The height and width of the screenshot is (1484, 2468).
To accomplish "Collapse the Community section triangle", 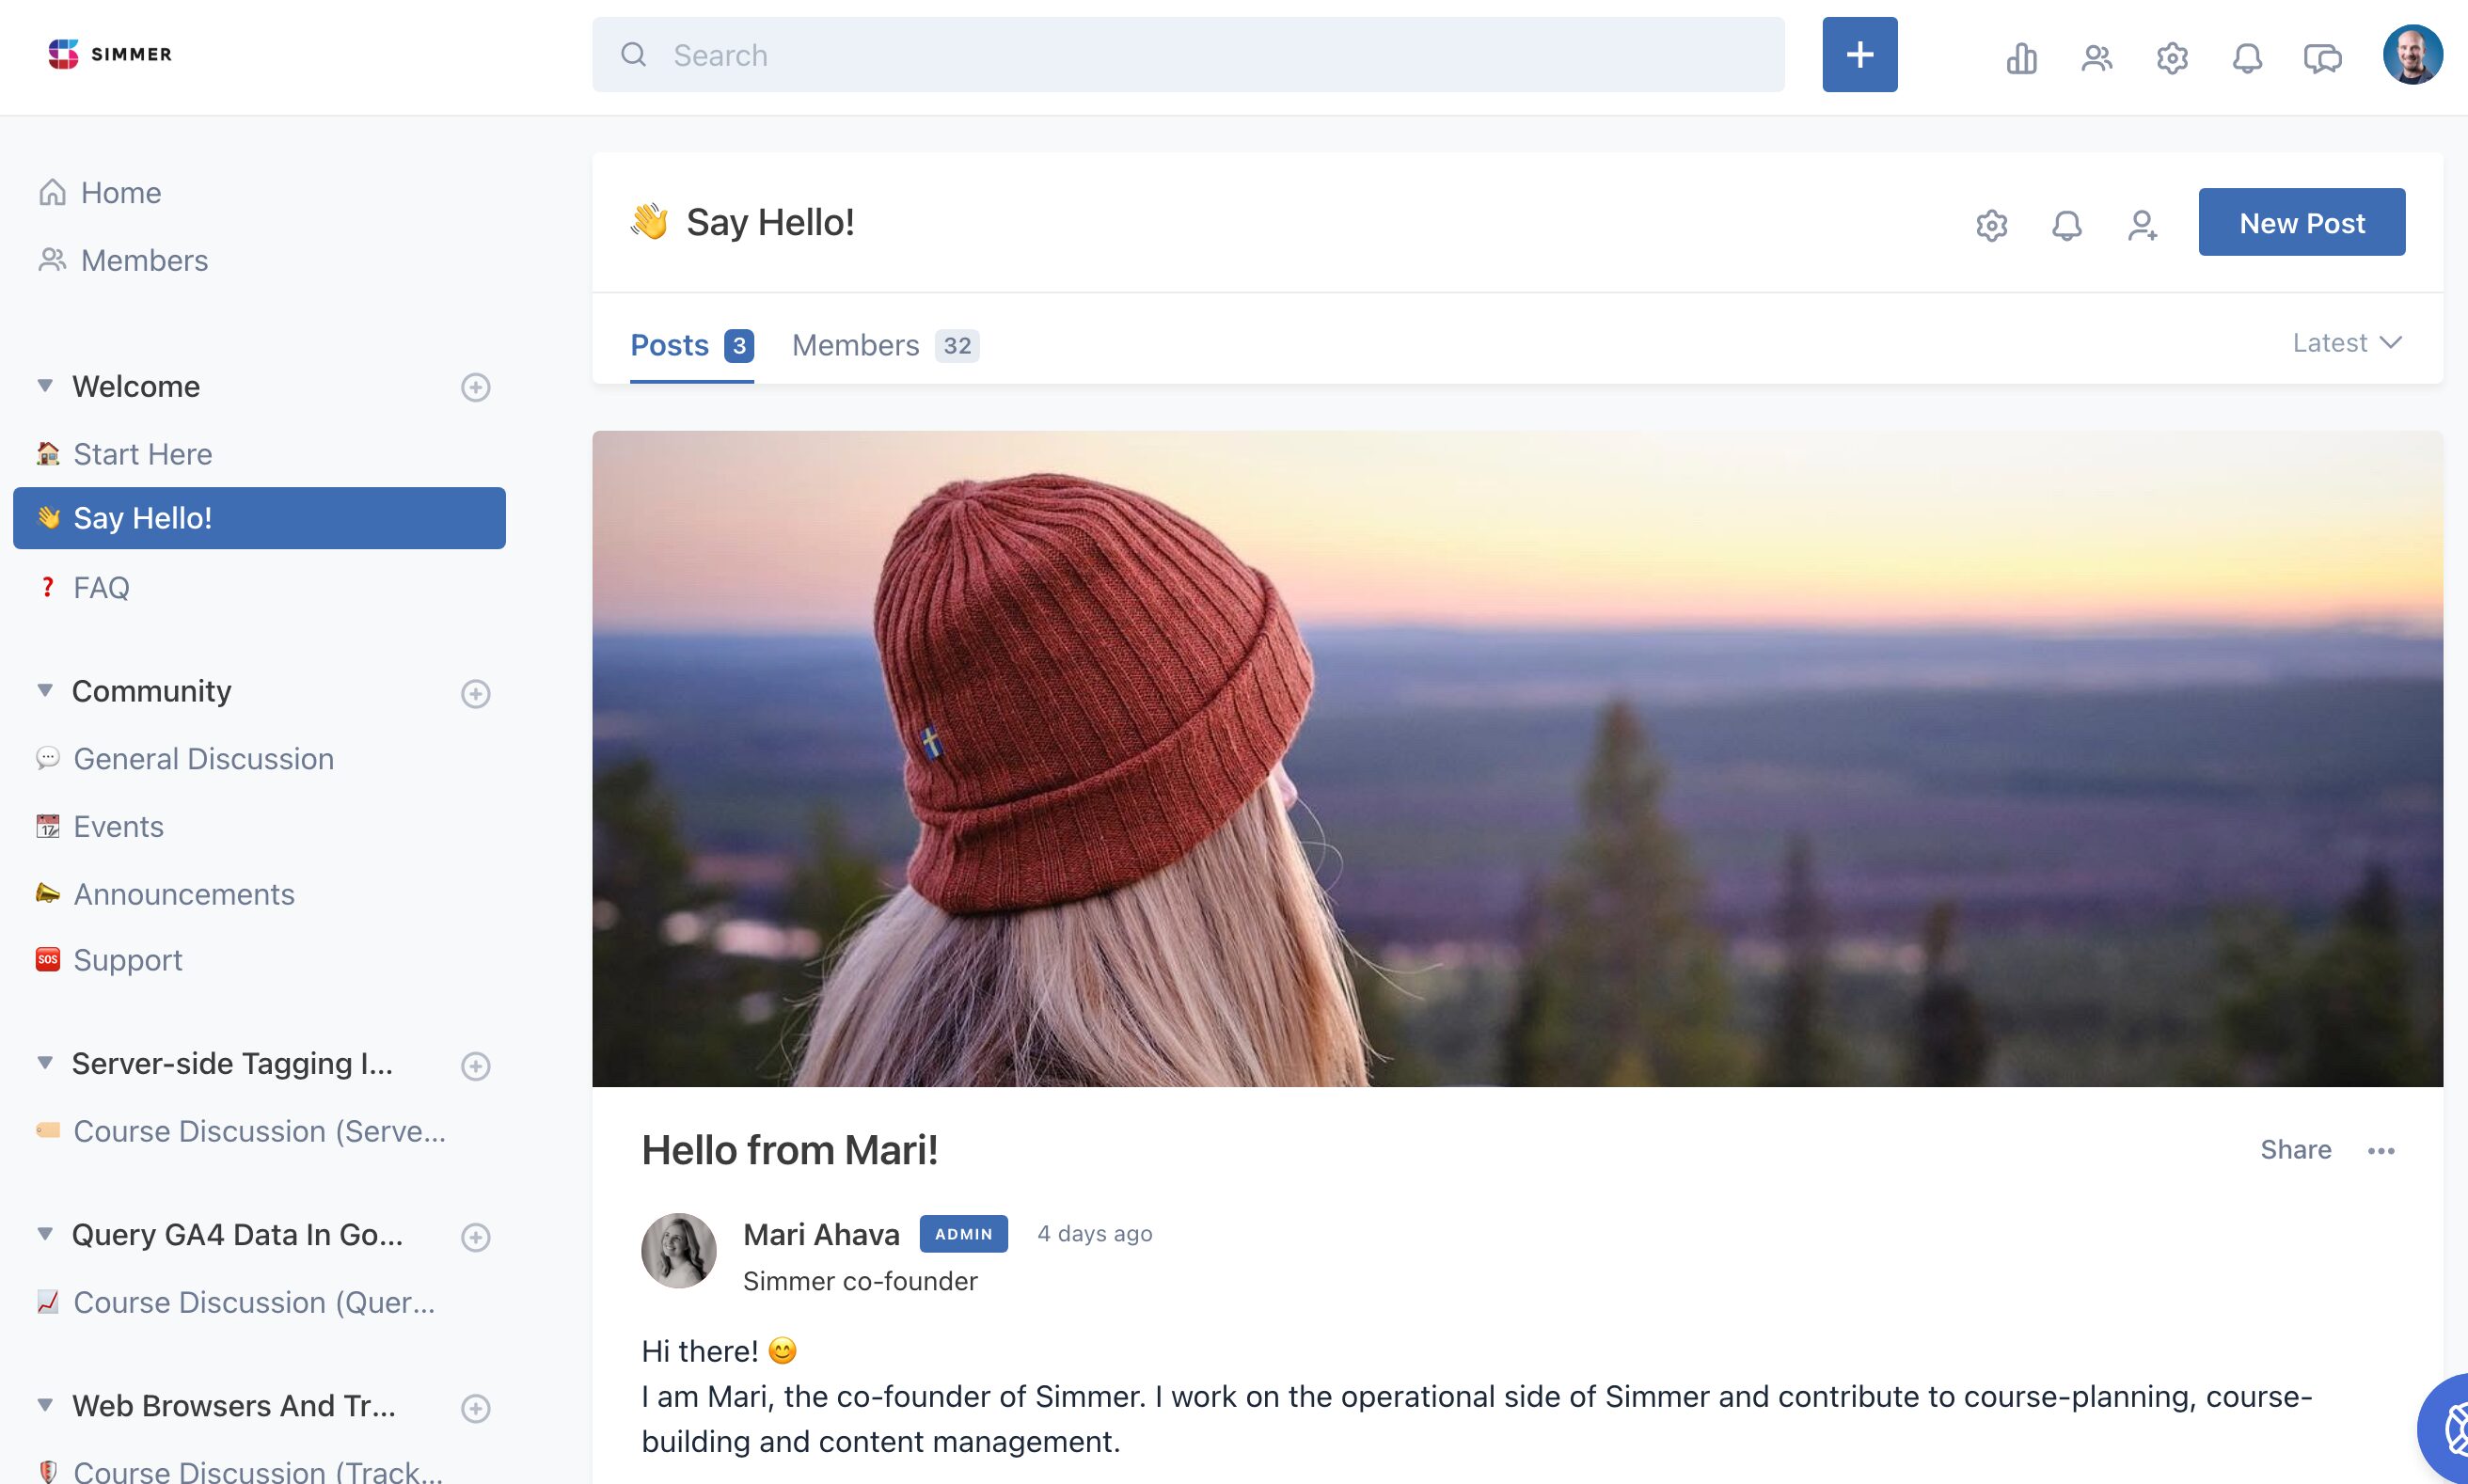I will pos(45,691).
